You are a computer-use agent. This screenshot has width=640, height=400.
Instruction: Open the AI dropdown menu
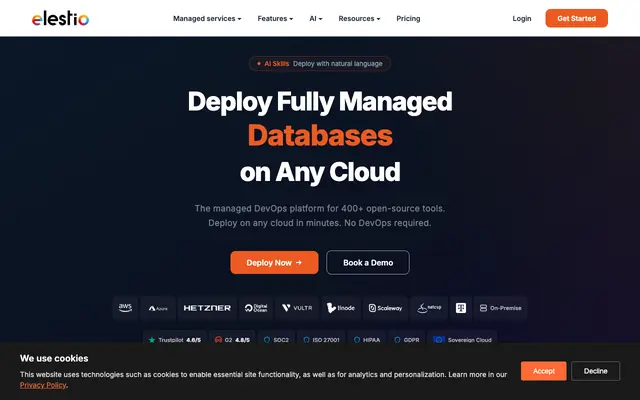pos(316,18)
